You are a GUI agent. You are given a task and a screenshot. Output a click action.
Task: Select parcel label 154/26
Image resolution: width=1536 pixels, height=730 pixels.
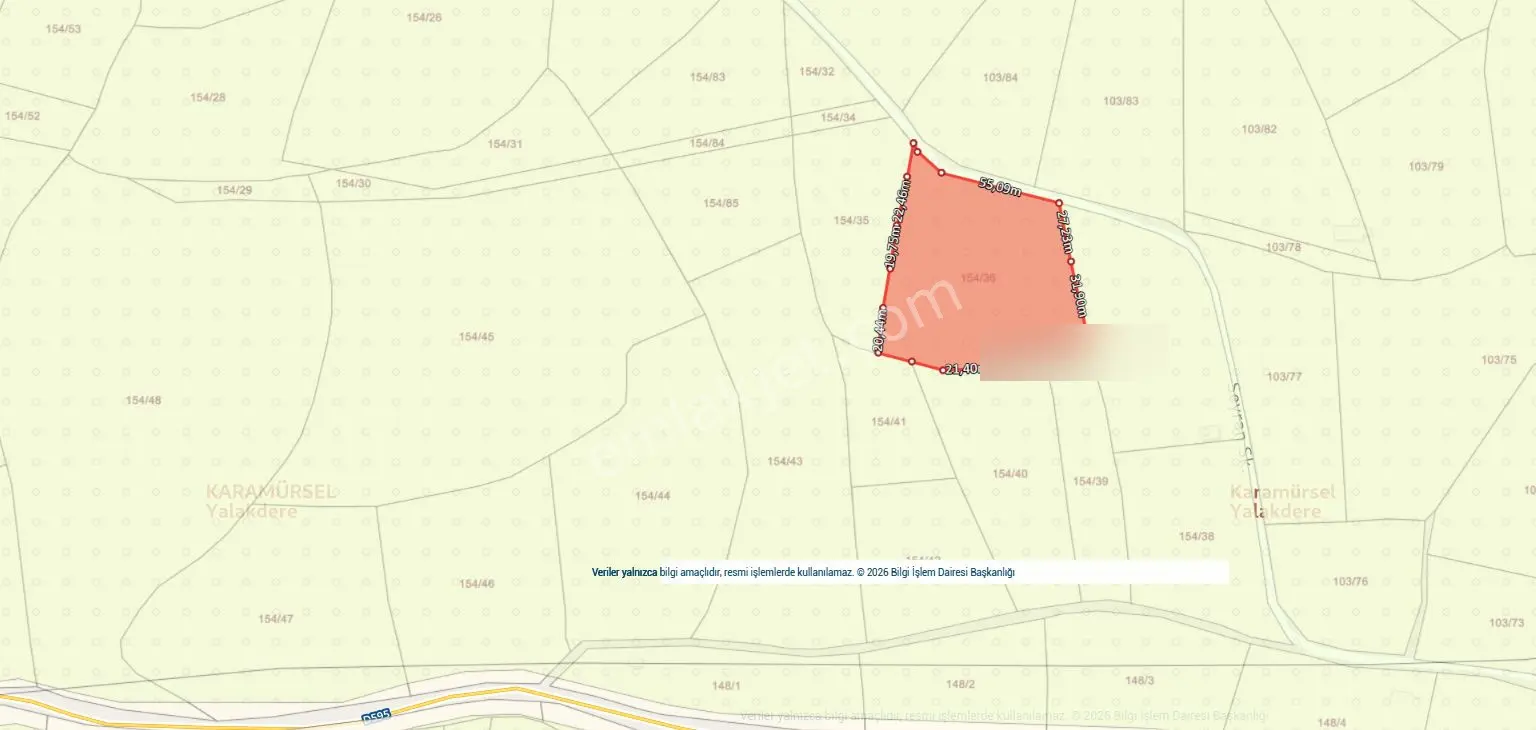point(425,17)
